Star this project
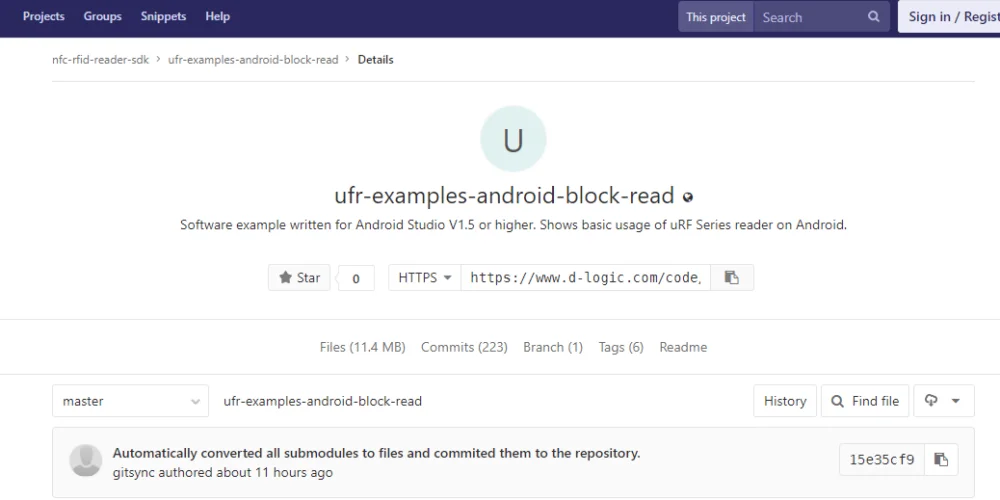 pyautogui.click(x=299, y=277)
